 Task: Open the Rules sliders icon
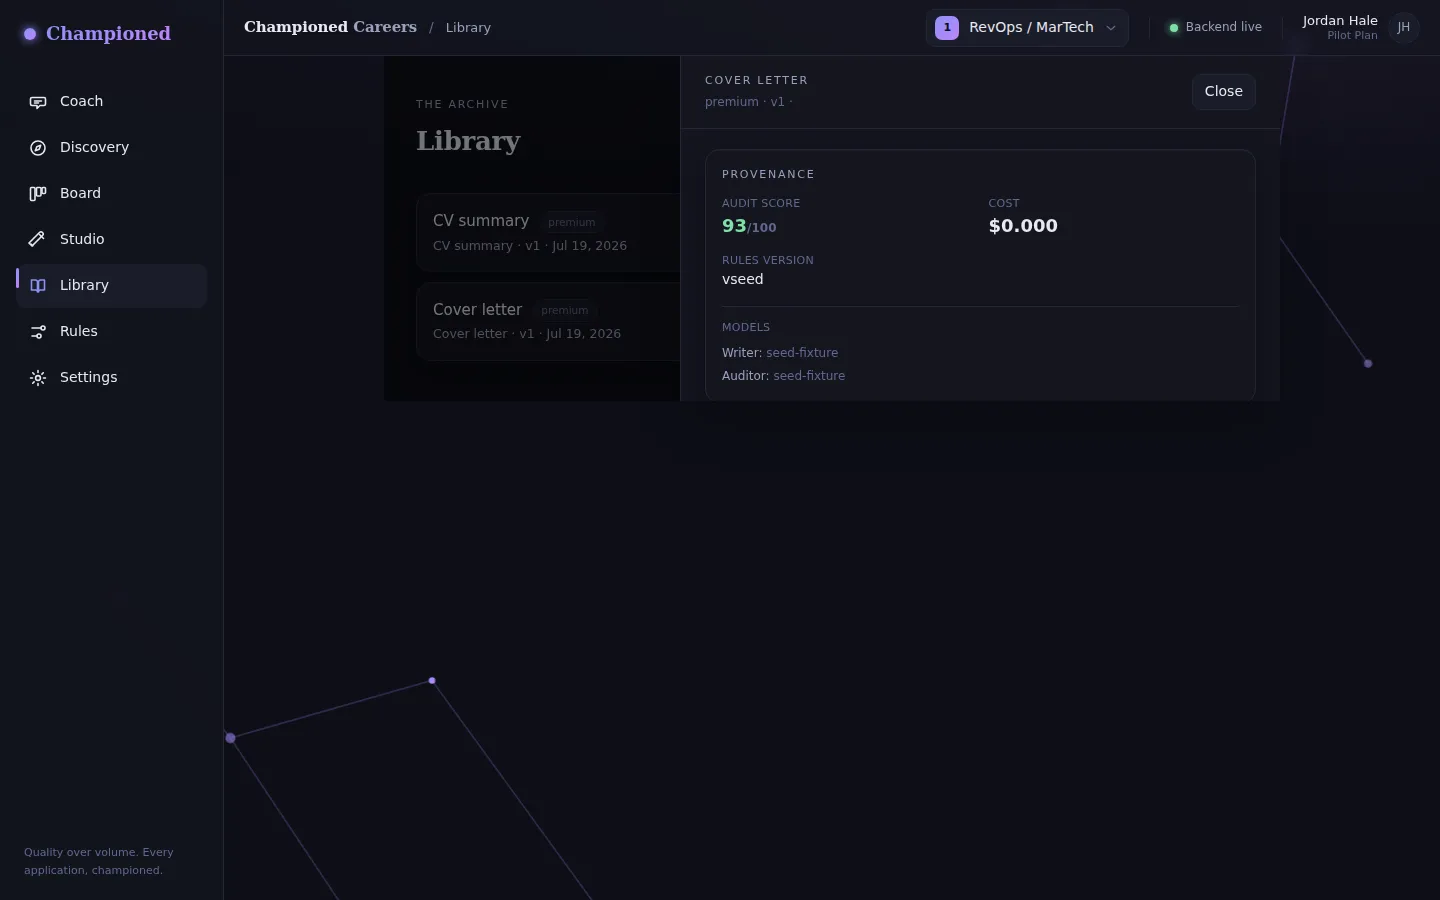point(38,332)
